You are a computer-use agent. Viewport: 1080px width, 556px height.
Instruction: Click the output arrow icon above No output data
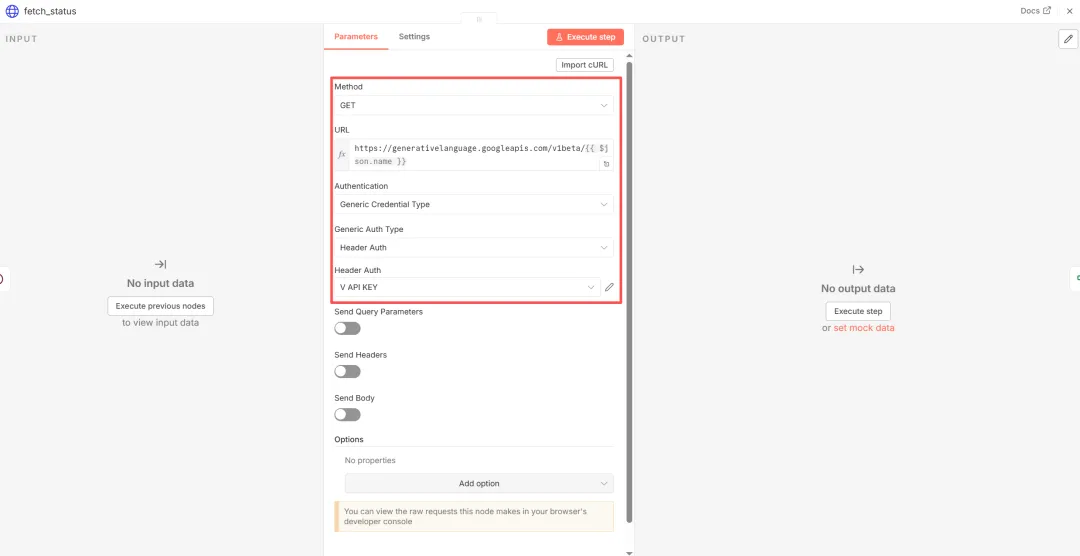(858, 269)
